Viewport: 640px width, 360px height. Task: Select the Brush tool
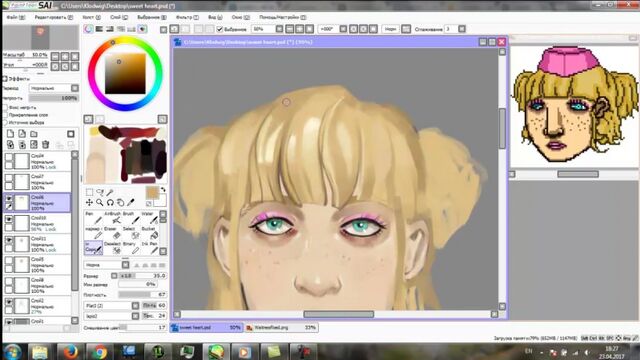[131, 219]
